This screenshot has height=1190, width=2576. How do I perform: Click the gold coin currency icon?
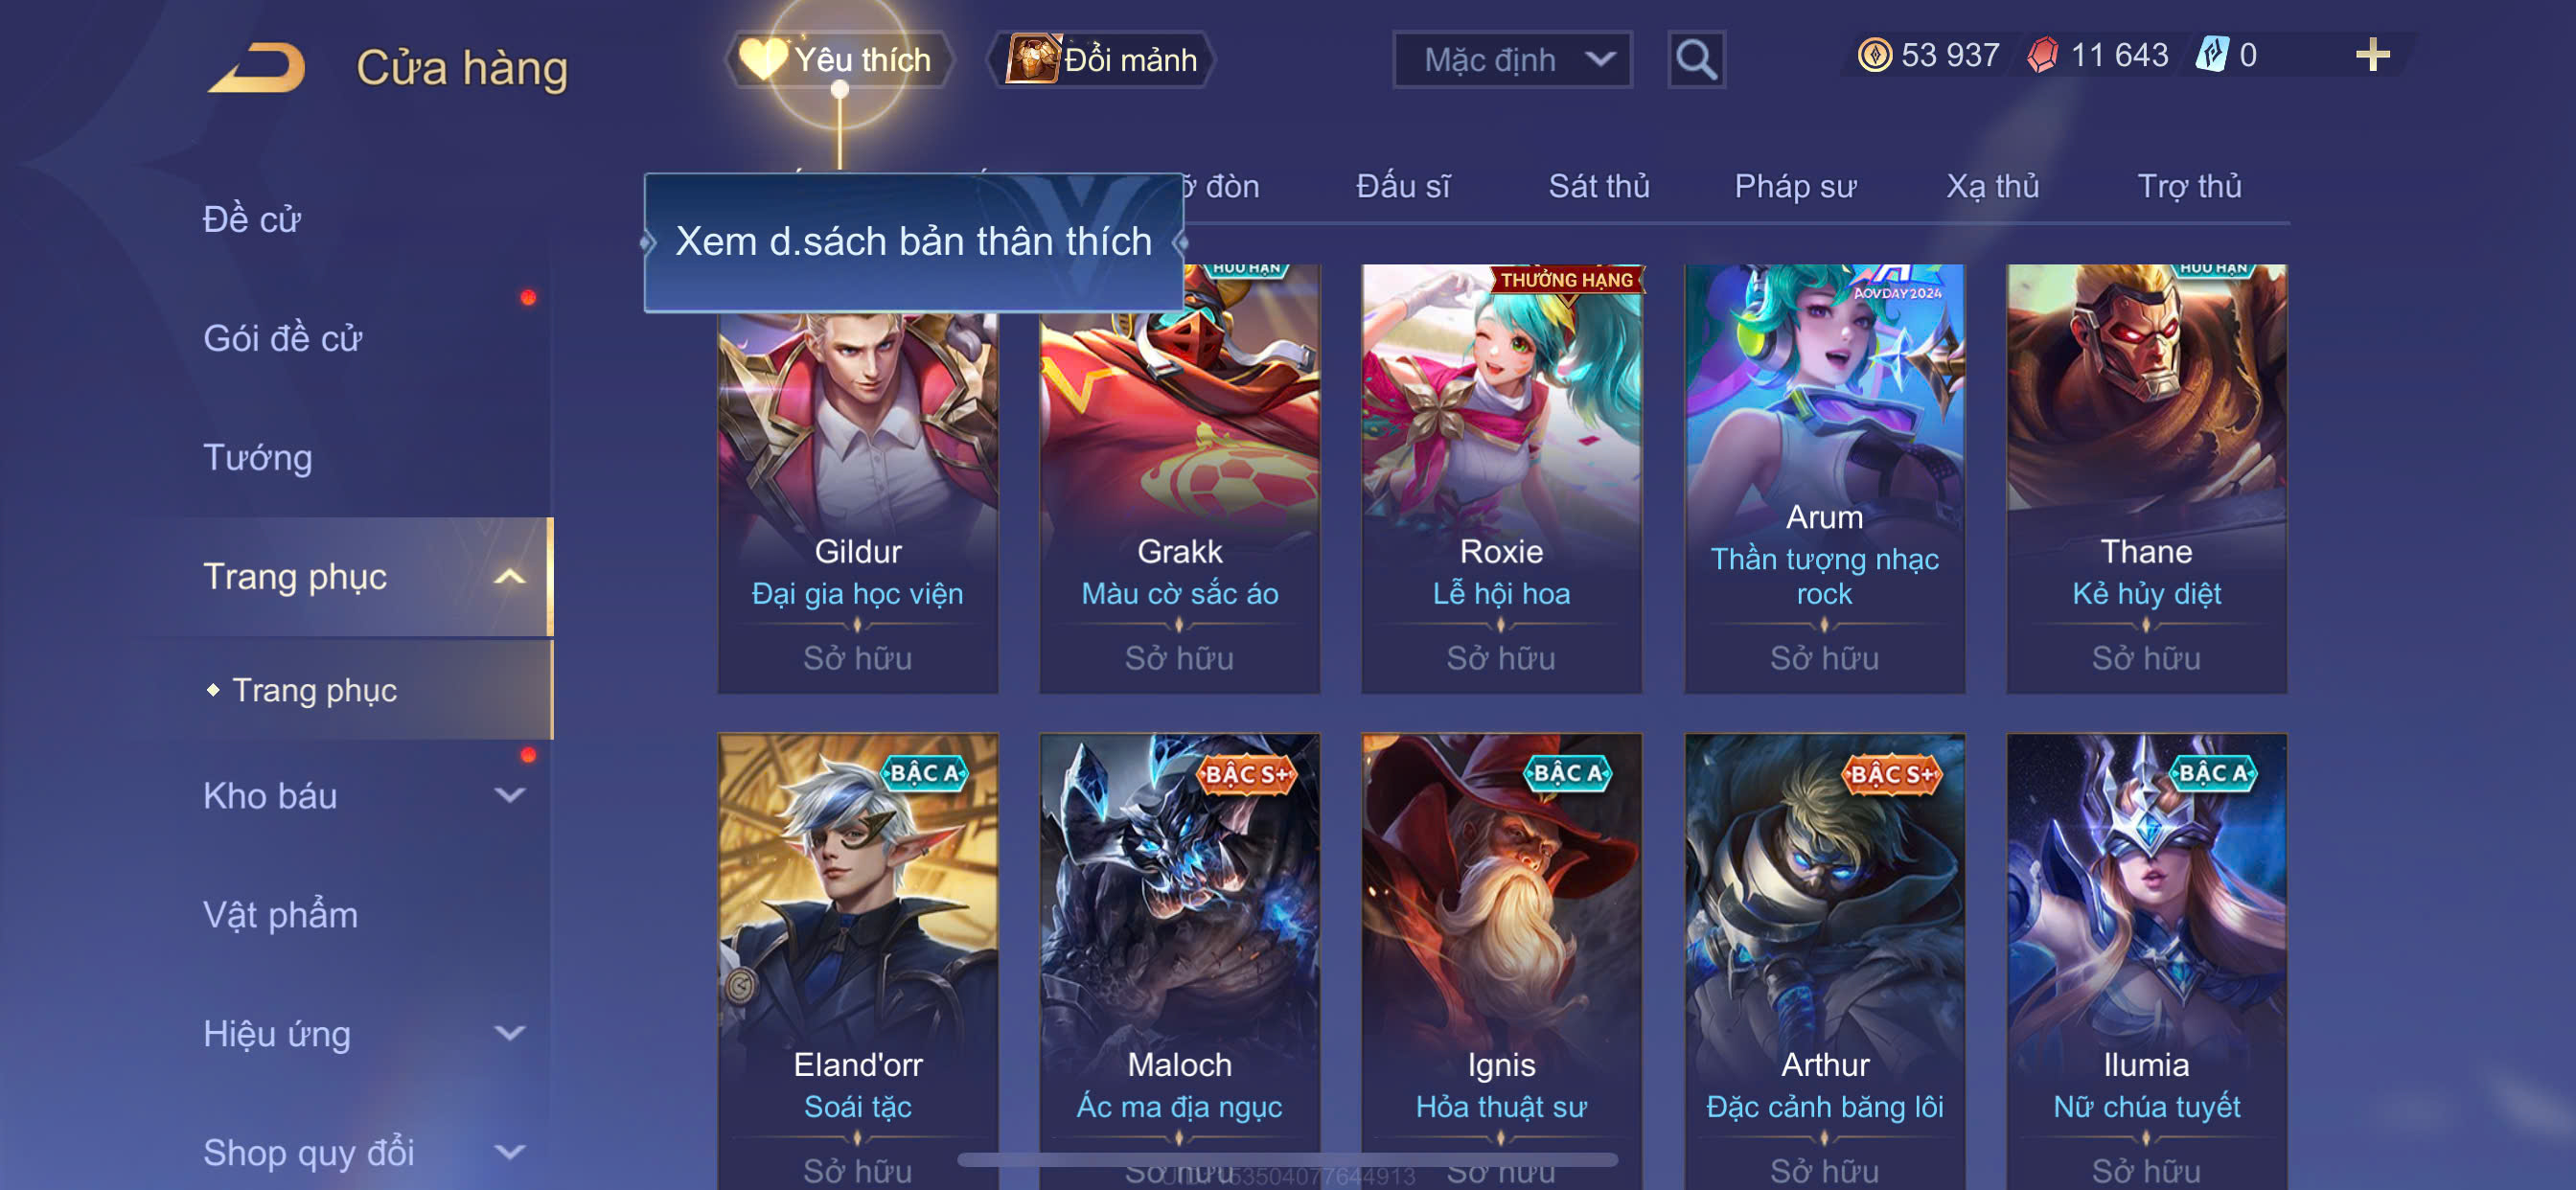pyautogui.click(x=1874, y=55)
